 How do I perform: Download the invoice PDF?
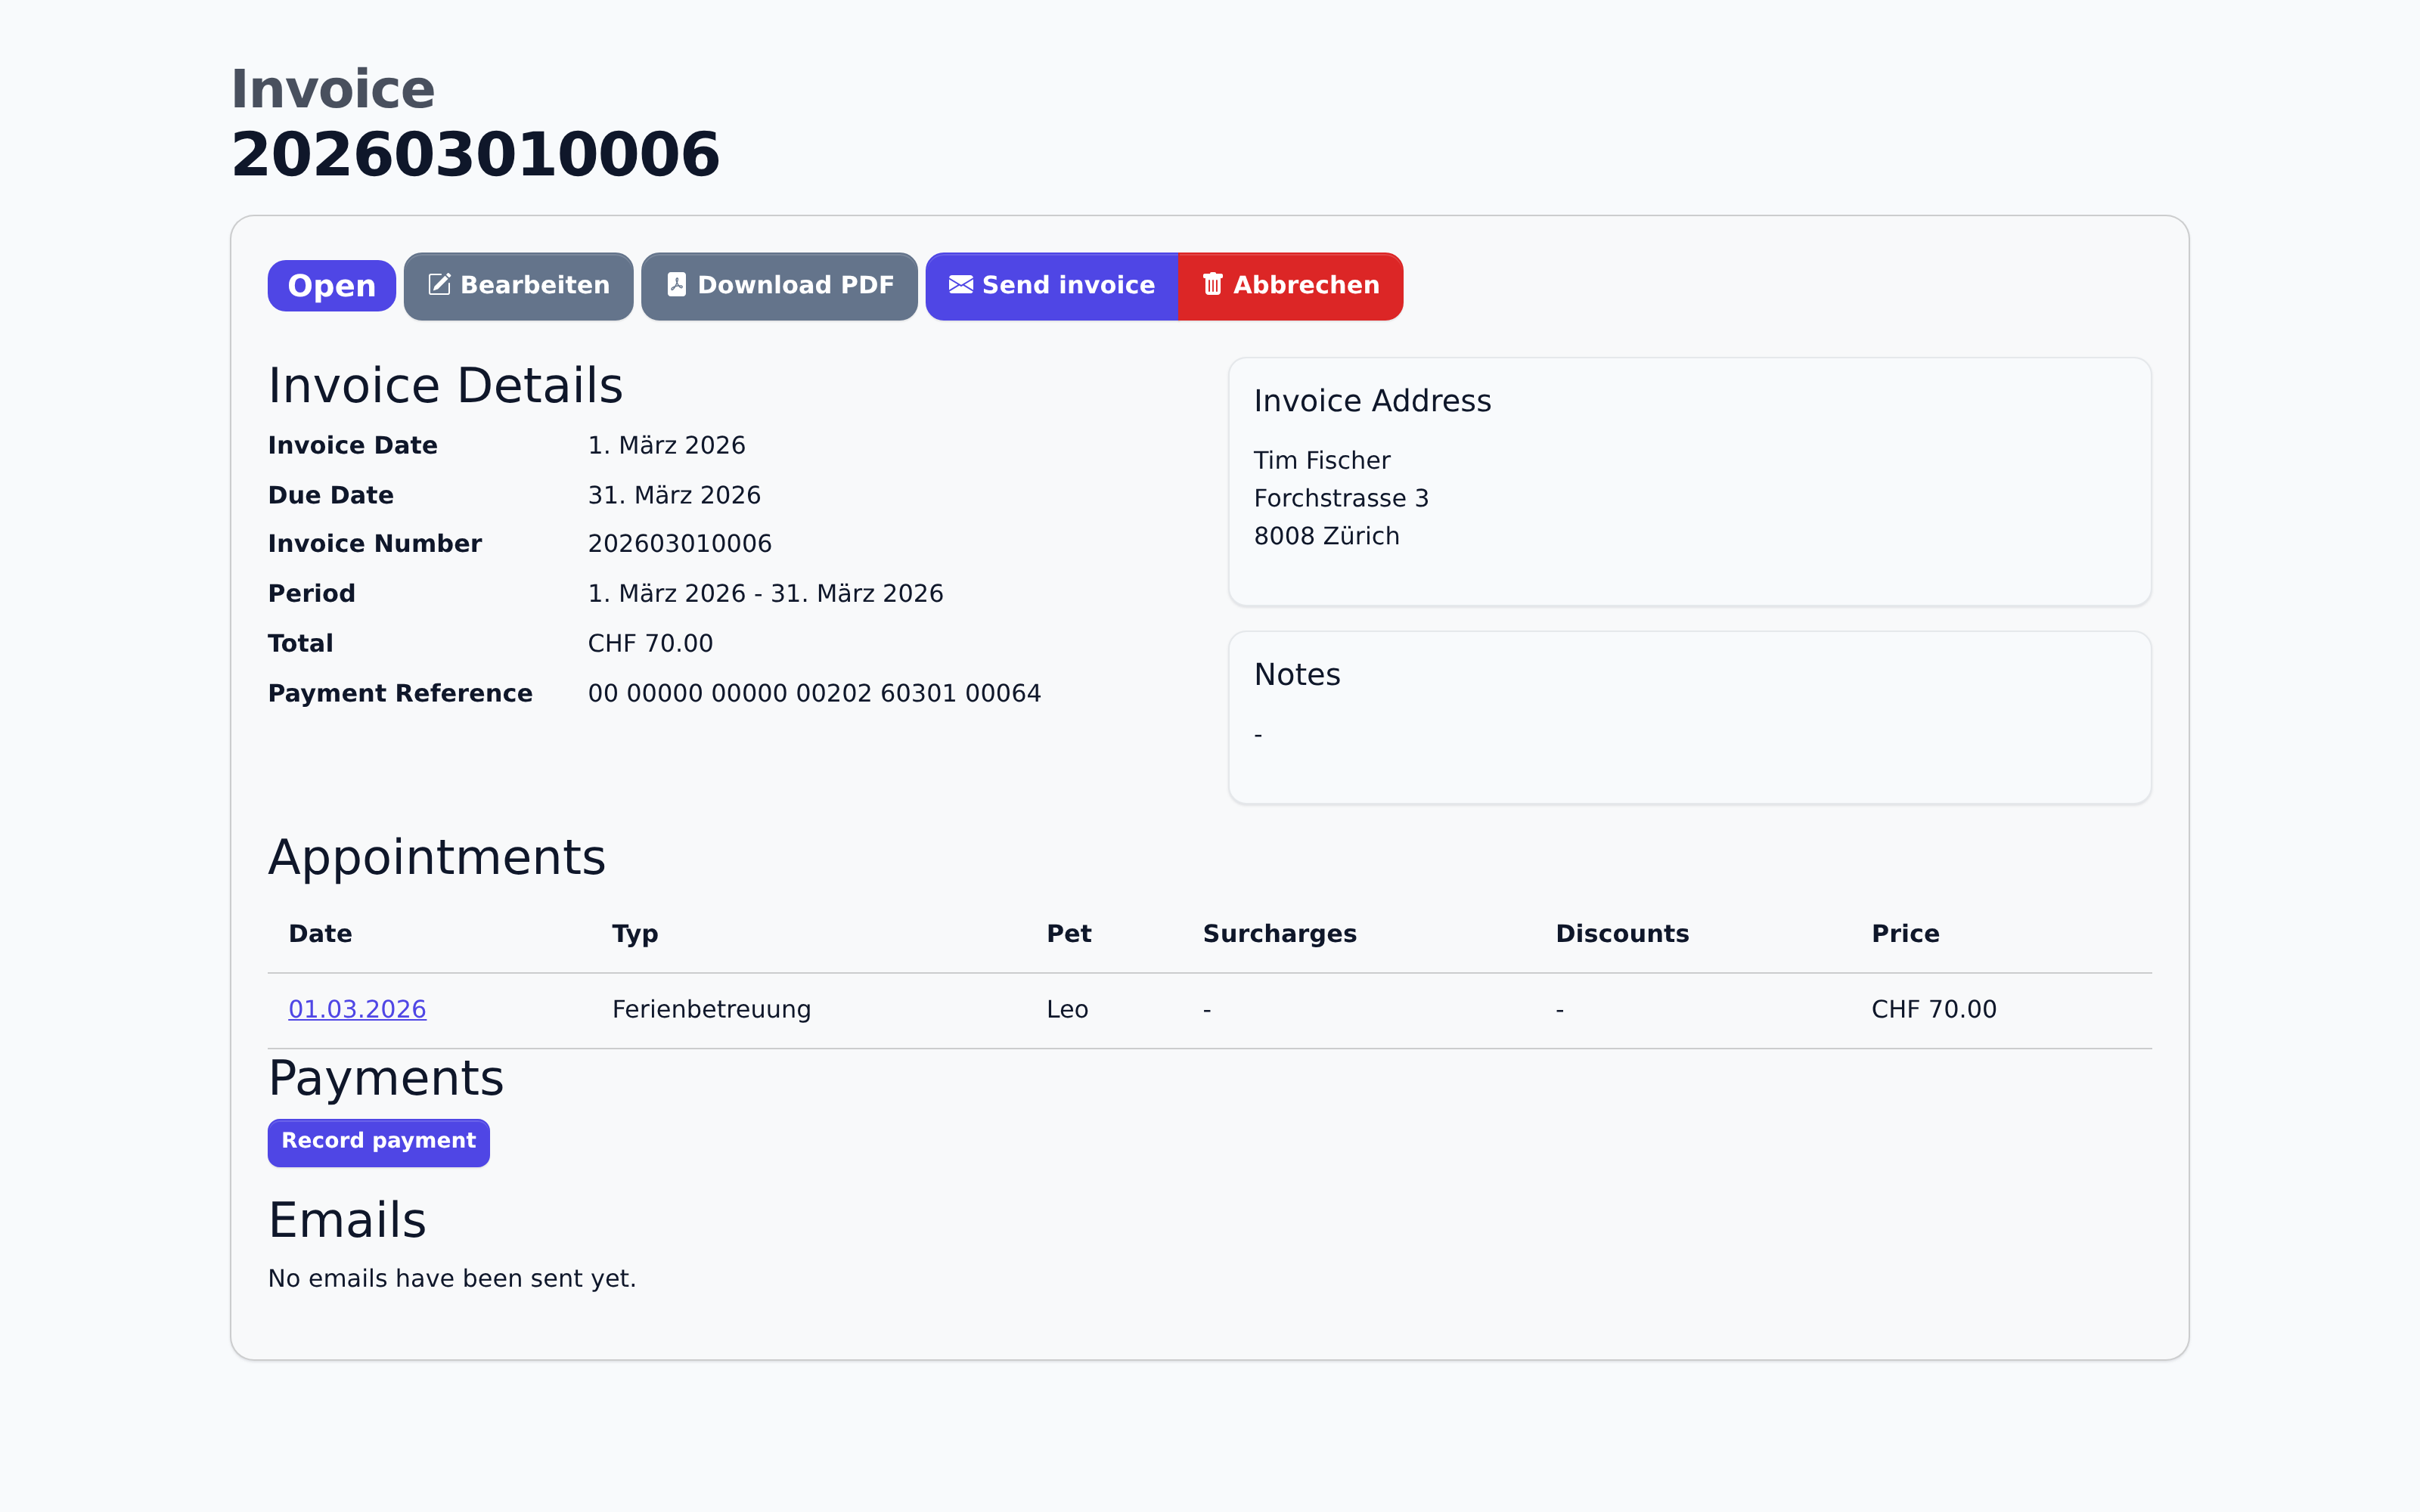pyautogui.click(x=779, y=286)
